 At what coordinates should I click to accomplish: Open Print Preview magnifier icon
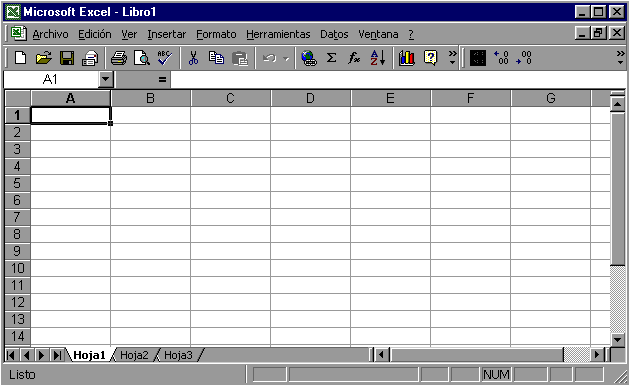[x=142, y=58]
